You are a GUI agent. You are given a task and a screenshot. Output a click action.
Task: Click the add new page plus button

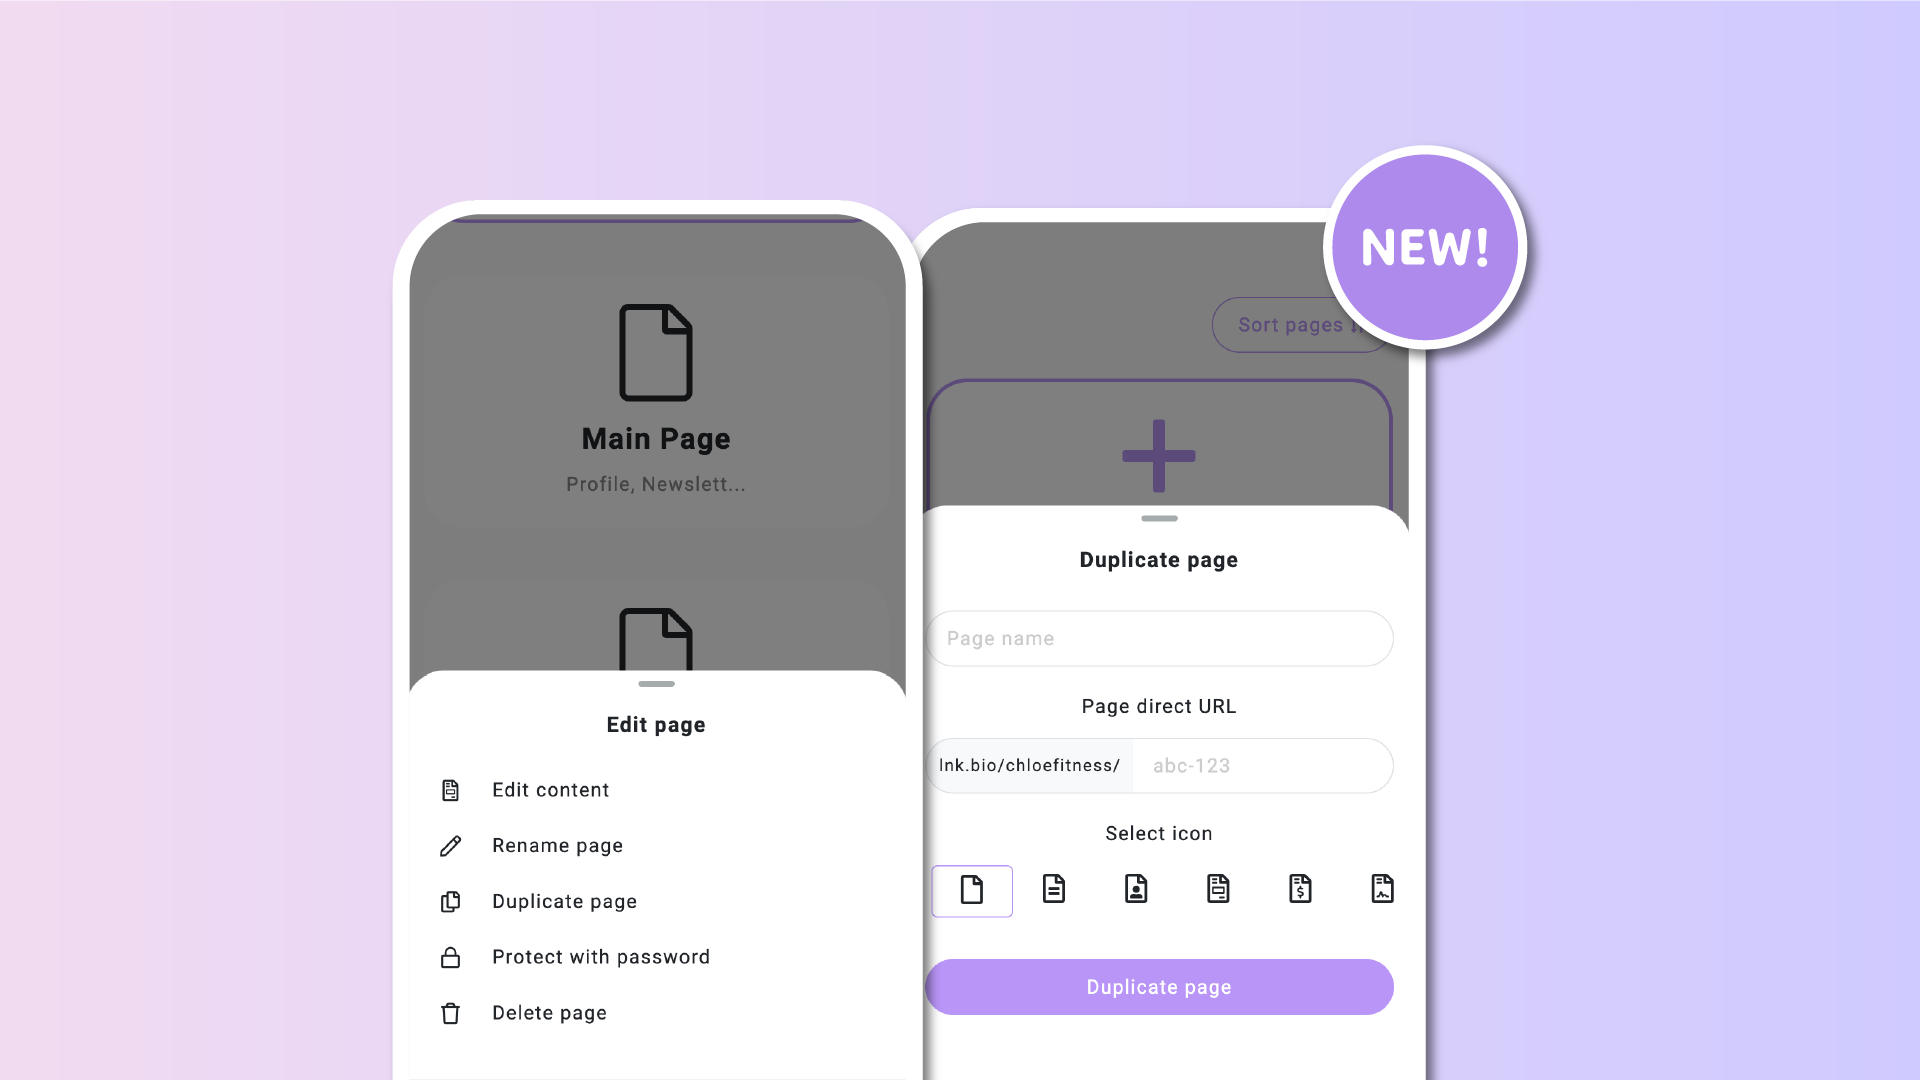click(1158, 454)
